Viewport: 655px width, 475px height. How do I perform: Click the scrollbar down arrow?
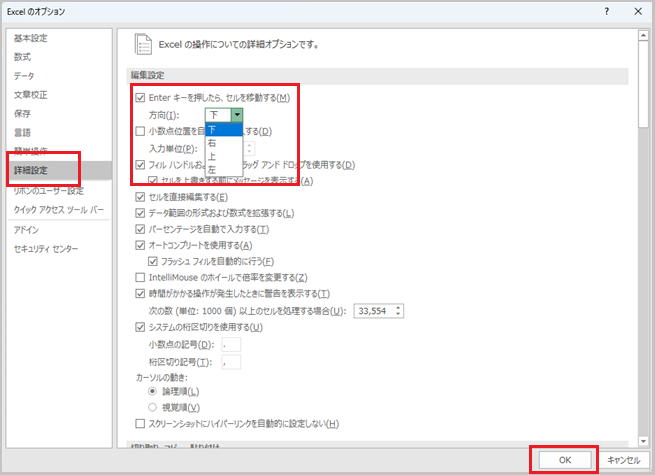pyautogui.click(x=643, y=441)
